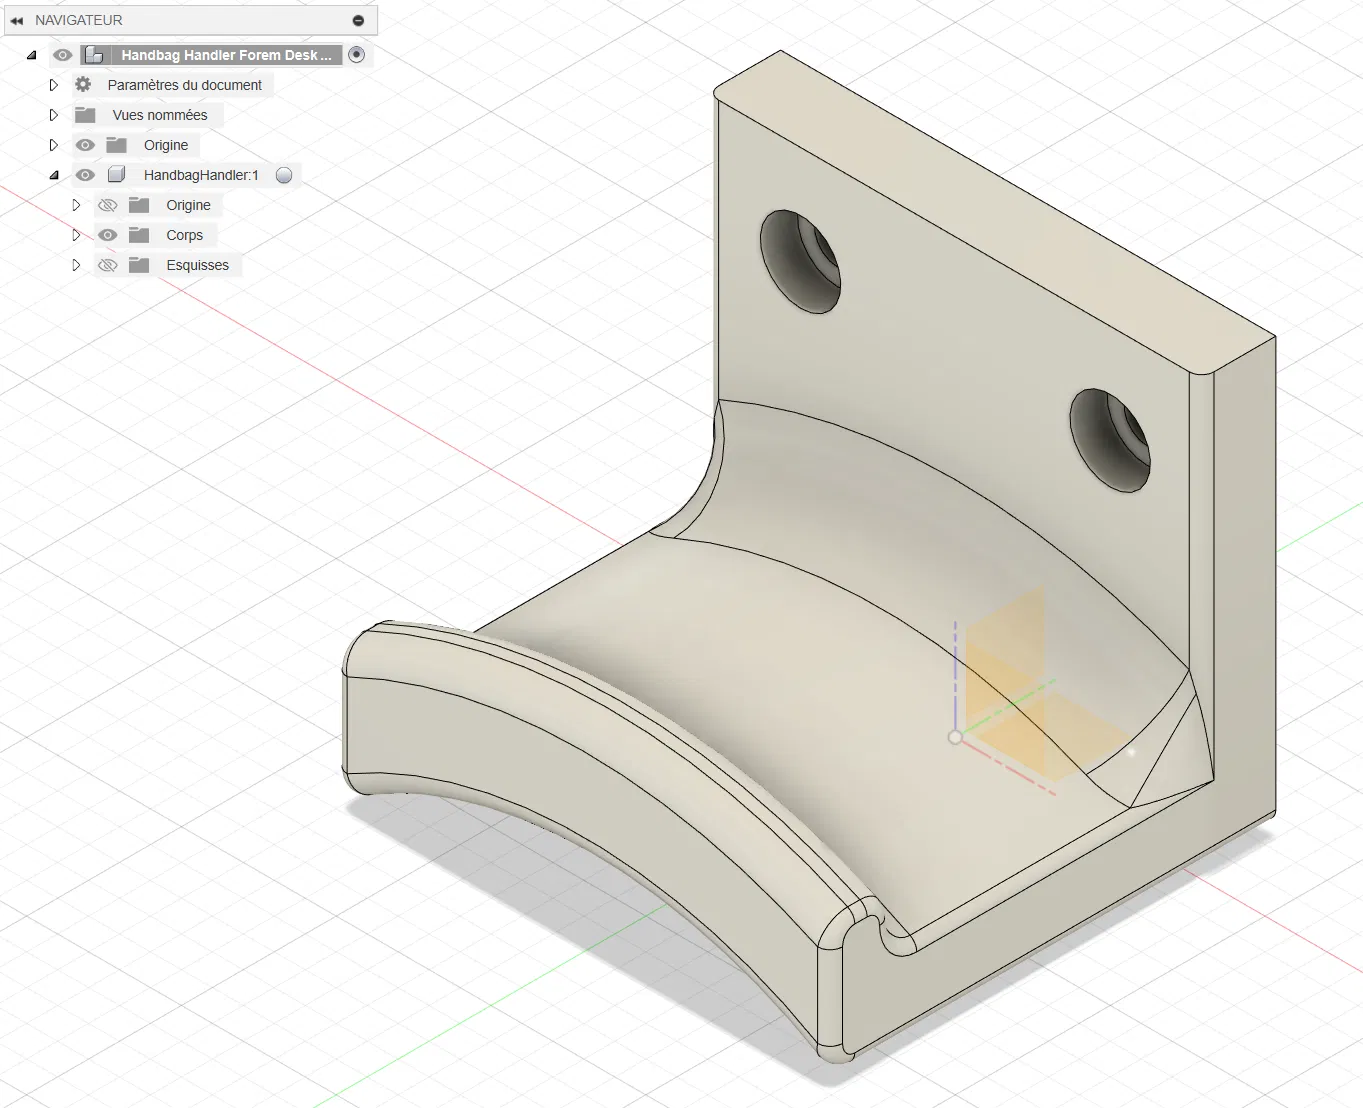The width and height of the screenshot is (1363, 1108).
Task: Click the folder icon beside Corps
Action: [139, 235]
